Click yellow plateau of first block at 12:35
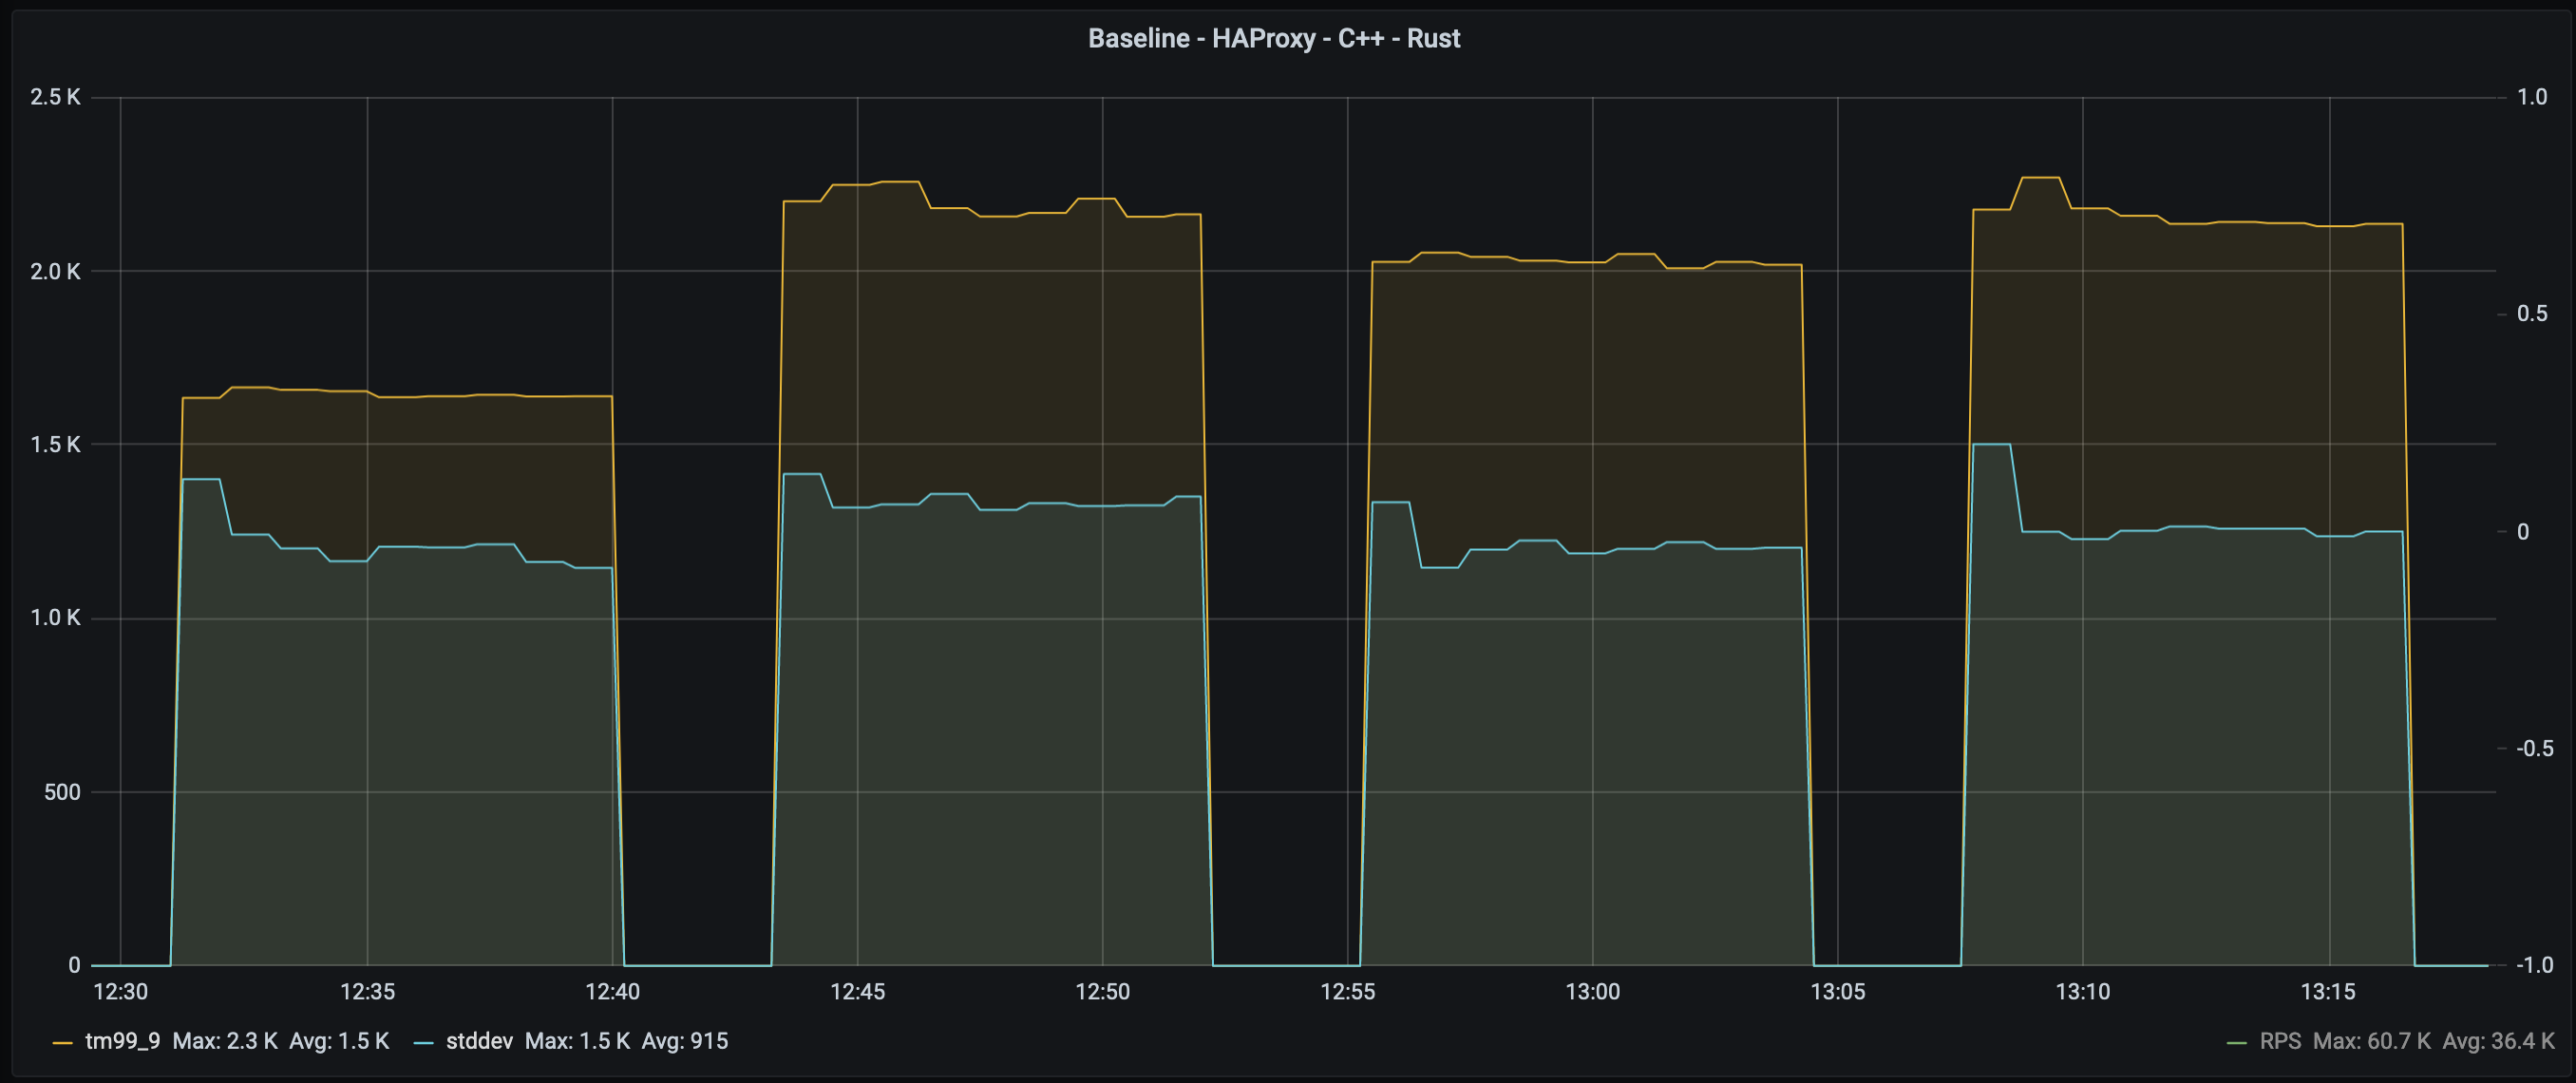The width and height of the screenshot is (2576, 1083). click(x=367, y=391)
